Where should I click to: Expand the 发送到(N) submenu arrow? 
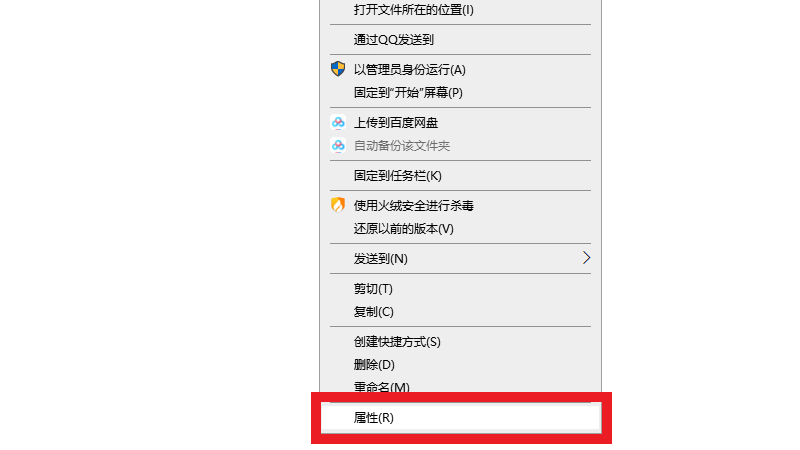coord(586,258)
